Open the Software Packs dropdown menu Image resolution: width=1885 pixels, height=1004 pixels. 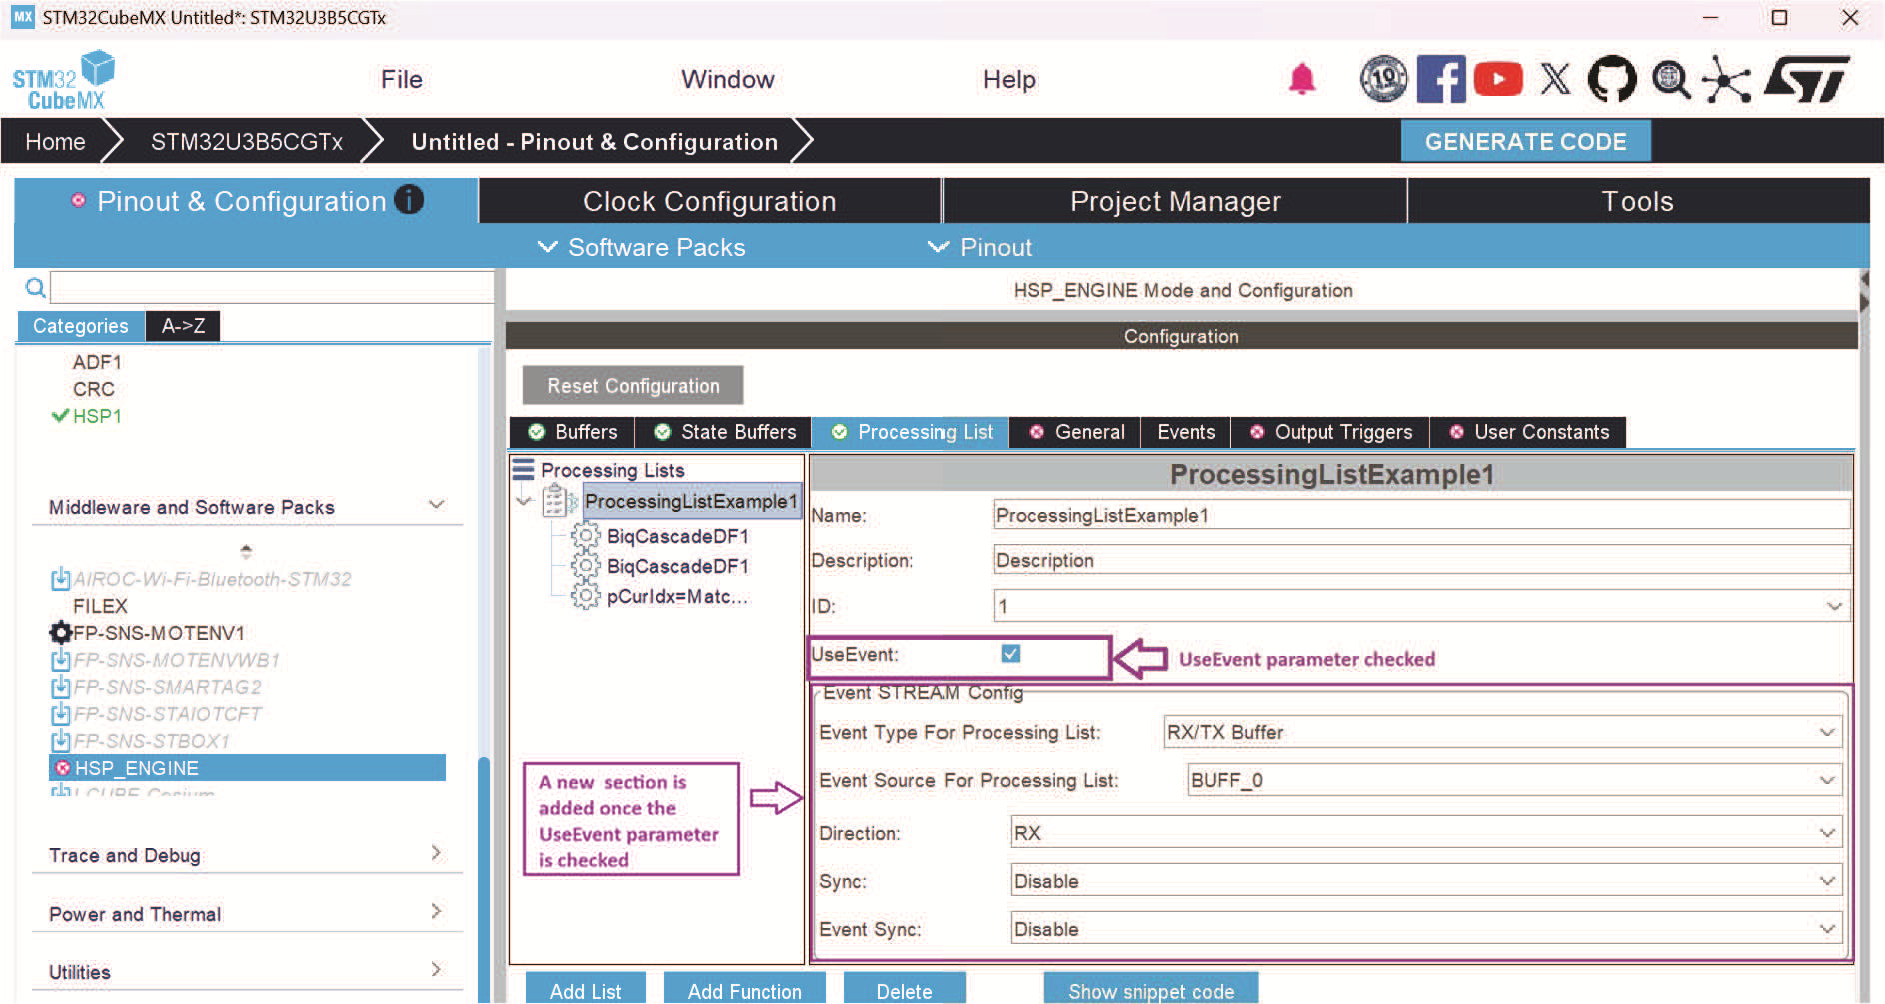(642, 247)
